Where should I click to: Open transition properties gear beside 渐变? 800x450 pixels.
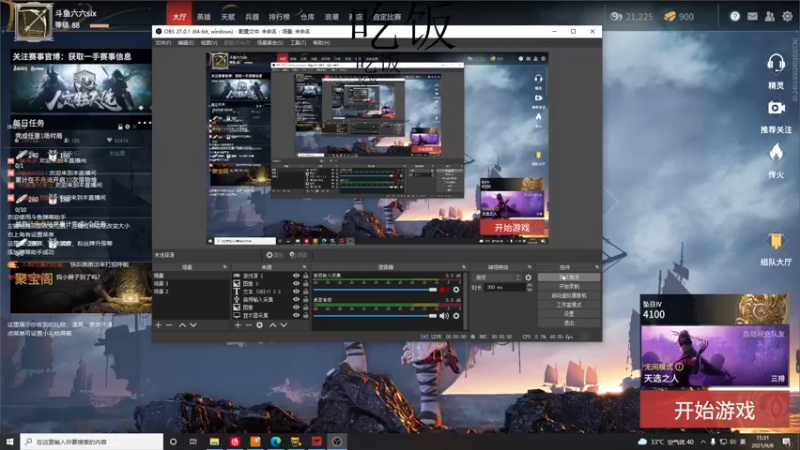pos(528,278)
